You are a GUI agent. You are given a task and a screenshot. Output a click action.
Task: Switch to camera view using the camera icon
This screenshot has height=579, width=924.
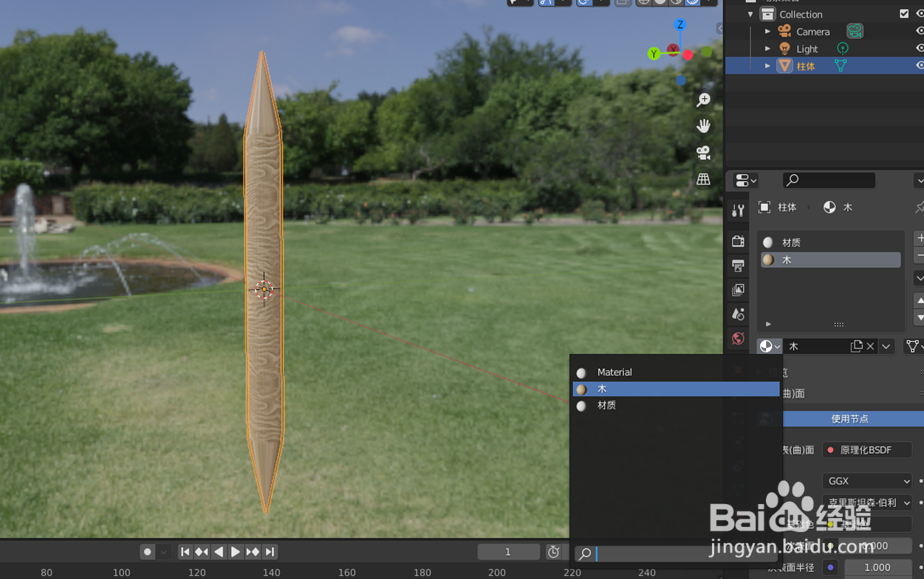702,153
